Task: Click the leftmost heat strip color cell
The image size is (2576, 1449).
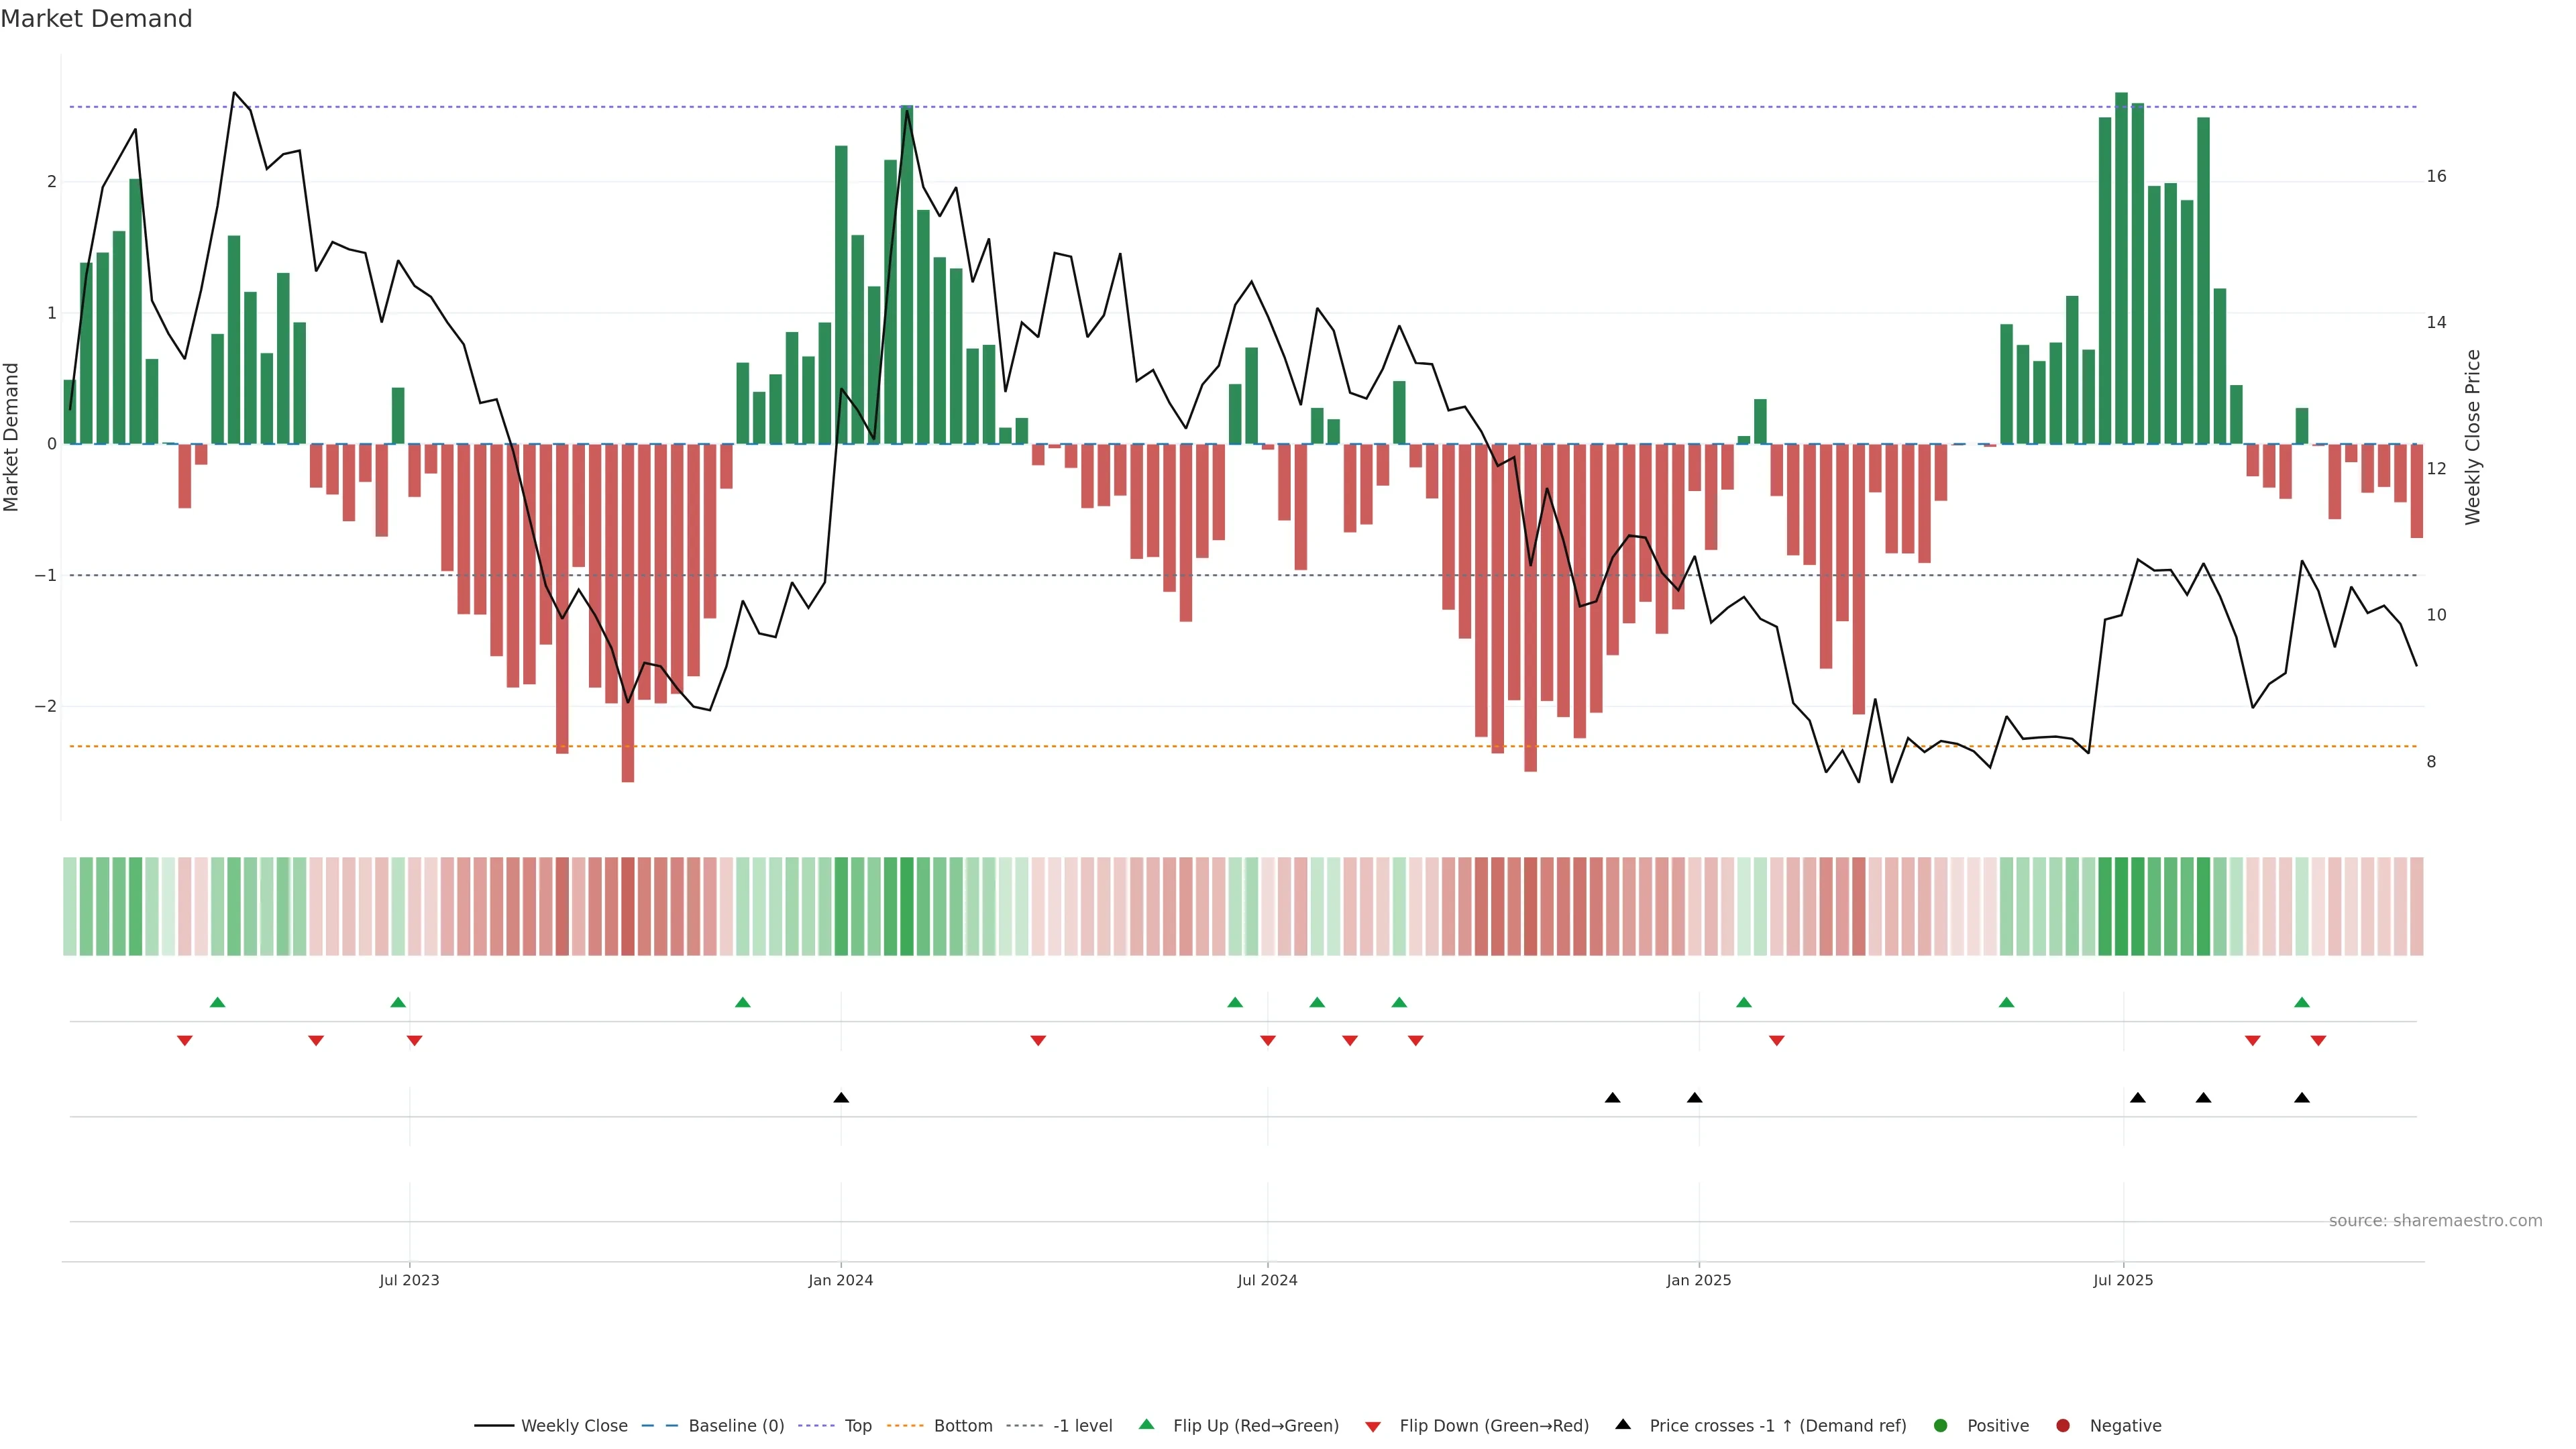Action: 70,906
